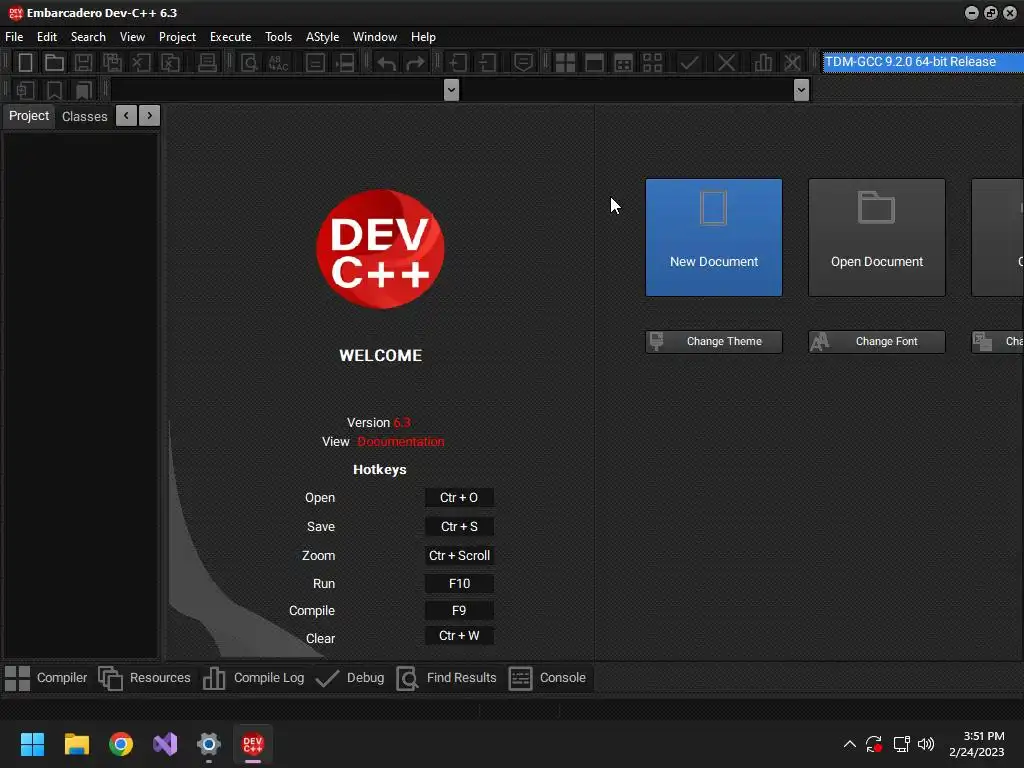Click the Stop execution X toolbar icon
This screenshot has width=1024, height=768.
726,63
